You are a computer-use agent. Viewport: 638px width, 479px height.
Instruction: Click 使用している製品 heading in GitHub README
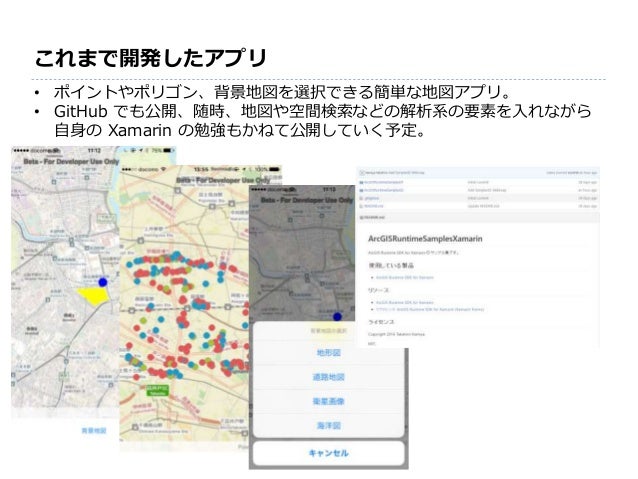click(391, 265)
